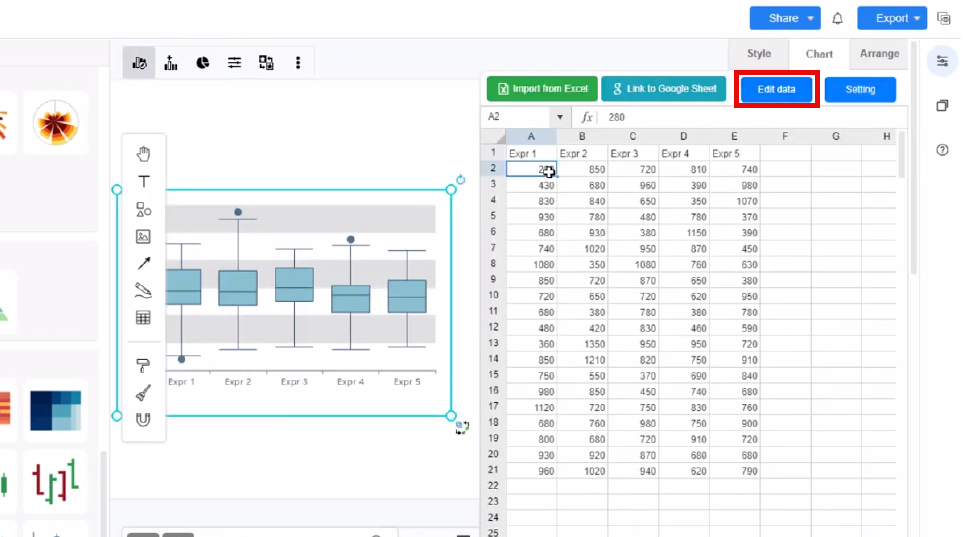This screenshot has height=537, width=963.
Task: Select the format painter roller tool
Action: coord(143,366)
